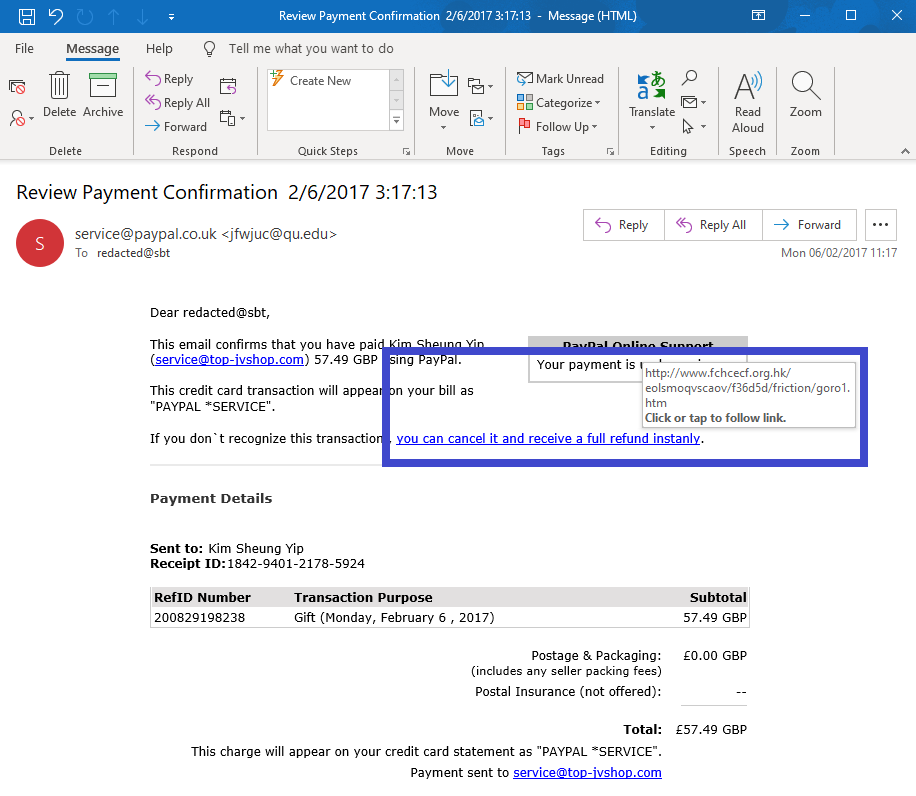Click Reply button in message header
916x796 pixels.
pyautogui.click(x=623, y=225)
